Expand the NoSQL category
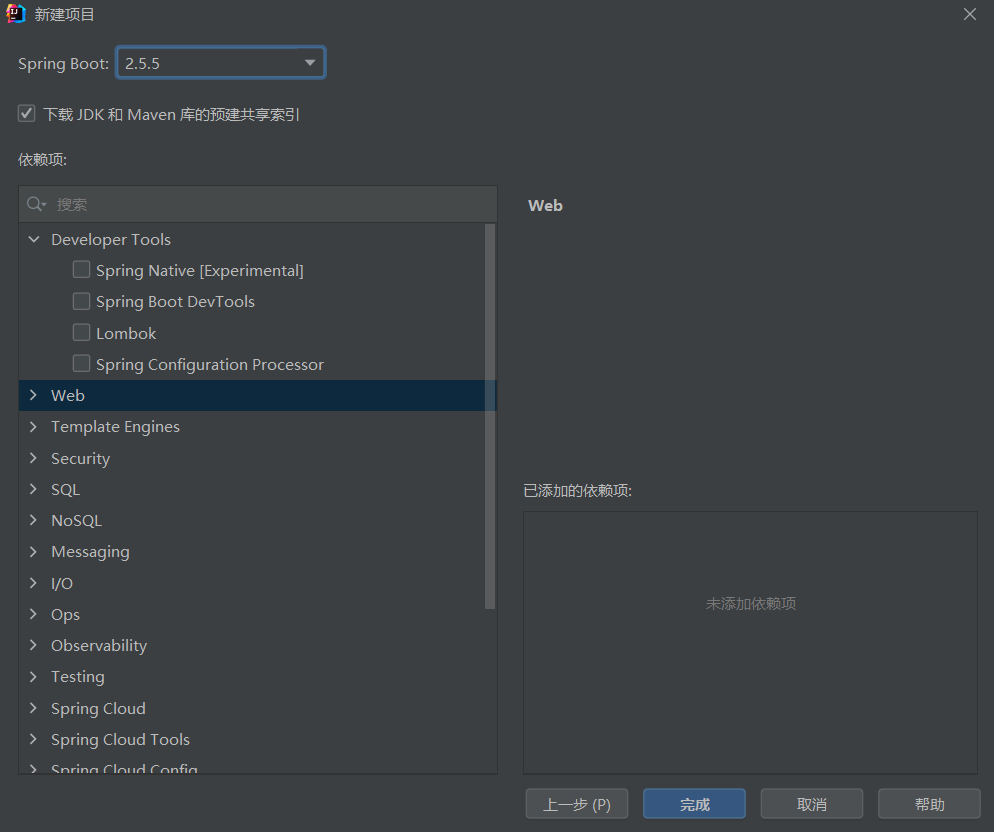The height and width of the screenshot is (832, 994). click(34, 520)
